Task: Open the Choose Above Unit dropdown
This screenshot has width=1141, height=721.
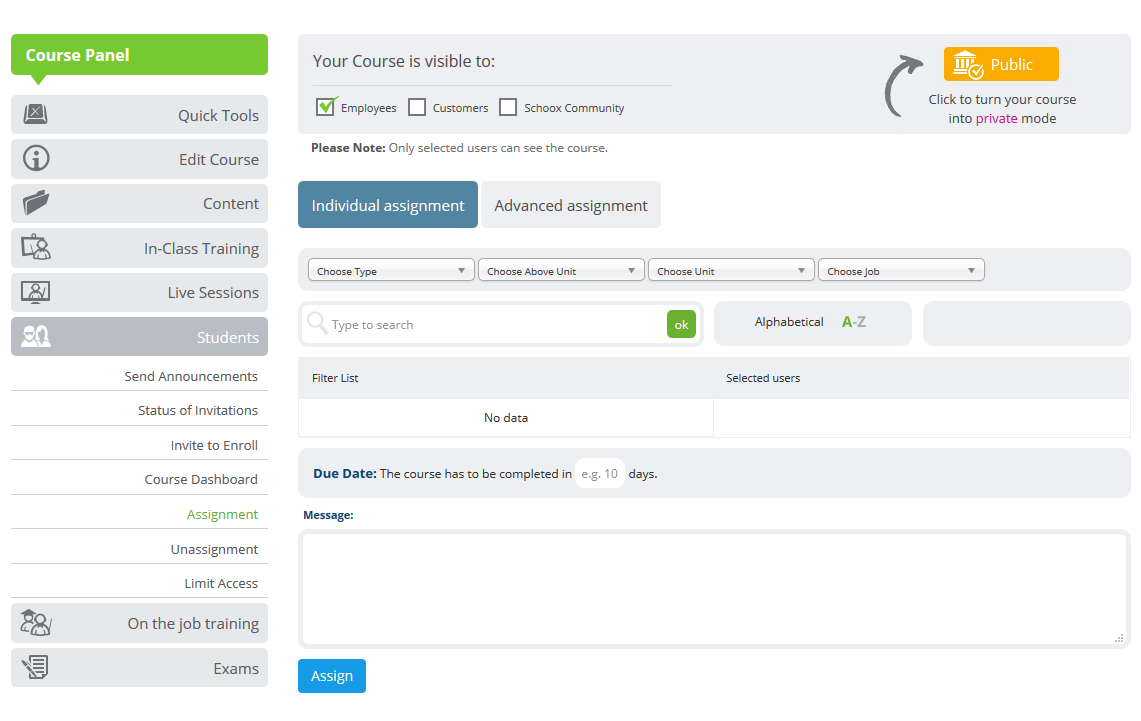Action: (x=561, y=271)
